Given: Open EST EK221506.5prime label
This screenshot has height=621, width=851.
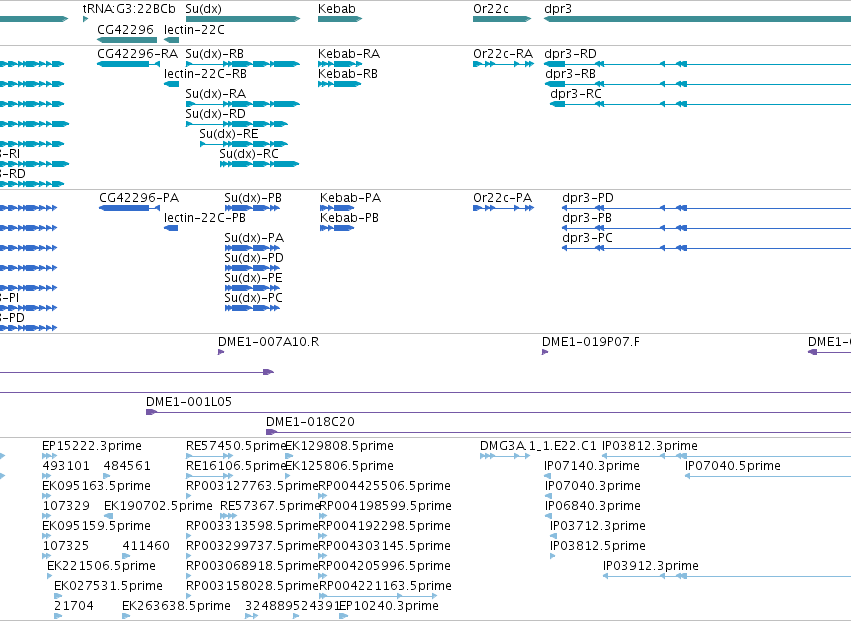Looking at the screenshot, I should tap(101, 567).
